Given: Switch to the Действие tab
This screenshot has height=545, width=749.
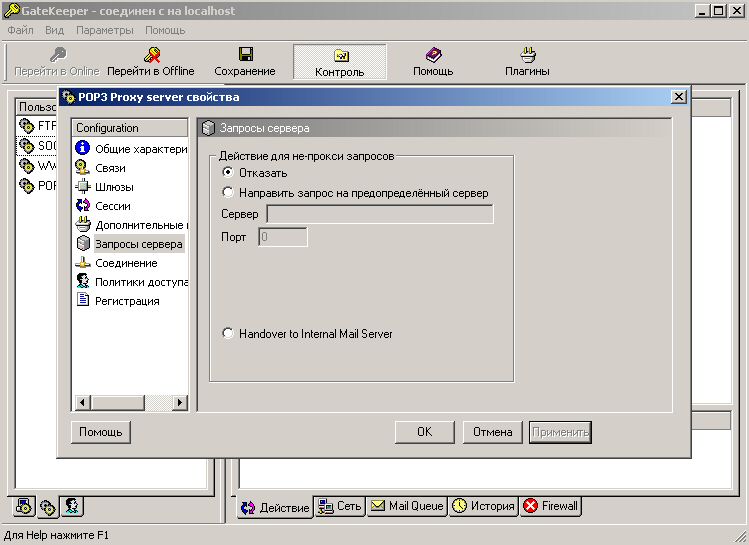Looking at the screenshot, I should [x=275, y=507].
